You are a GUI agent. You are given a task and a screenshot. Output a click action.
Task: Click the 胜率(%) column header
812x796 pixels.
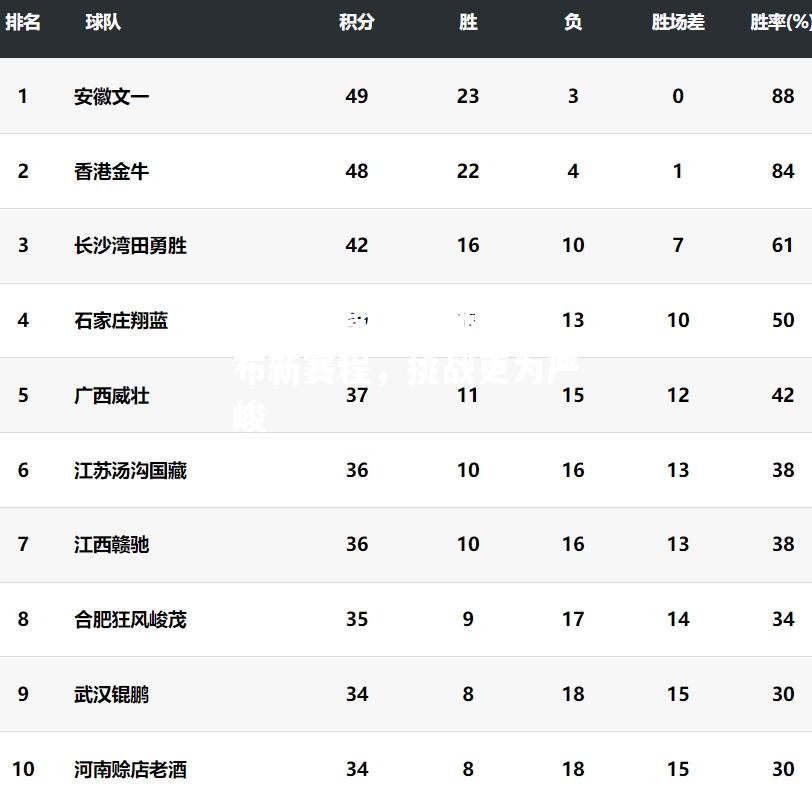pyautogui.click(x=781, y=22)
